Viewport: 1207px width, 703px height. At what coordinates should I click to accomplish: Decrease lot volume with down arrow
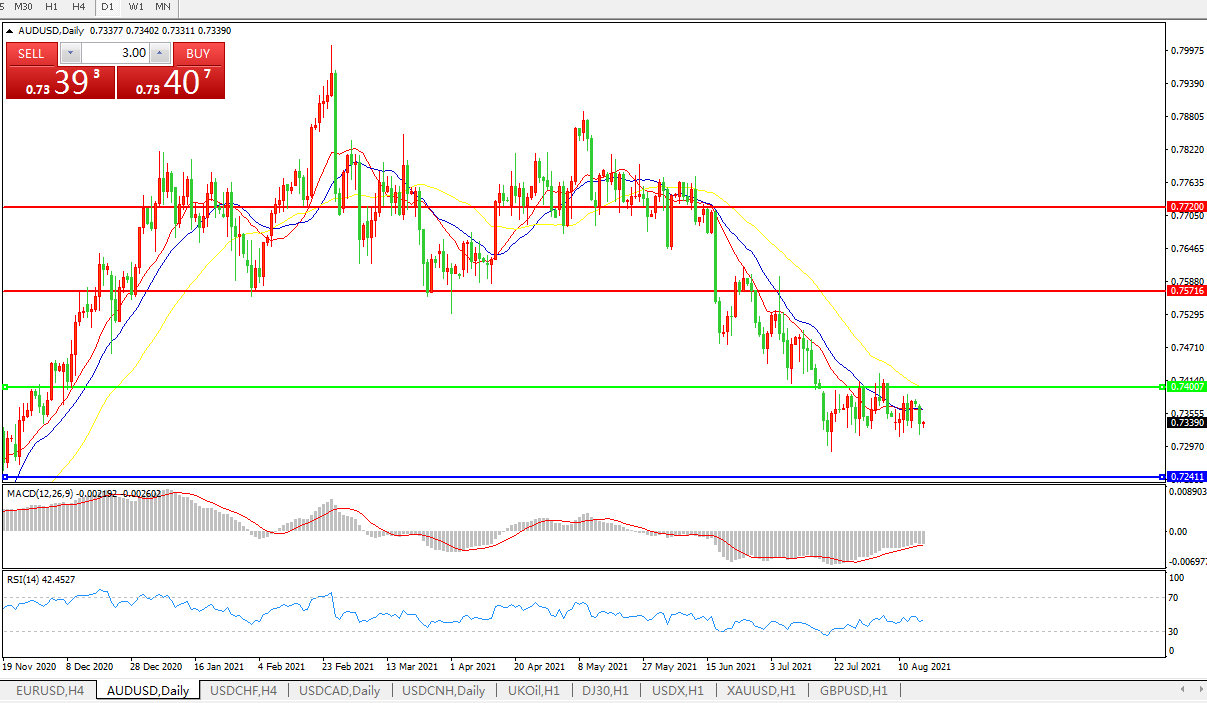pos(70,53)
